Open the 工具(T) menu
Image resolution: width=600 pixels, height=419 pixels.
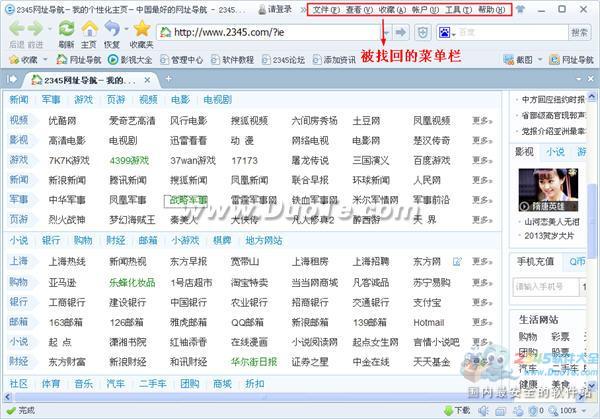click(x=458, y=10)
